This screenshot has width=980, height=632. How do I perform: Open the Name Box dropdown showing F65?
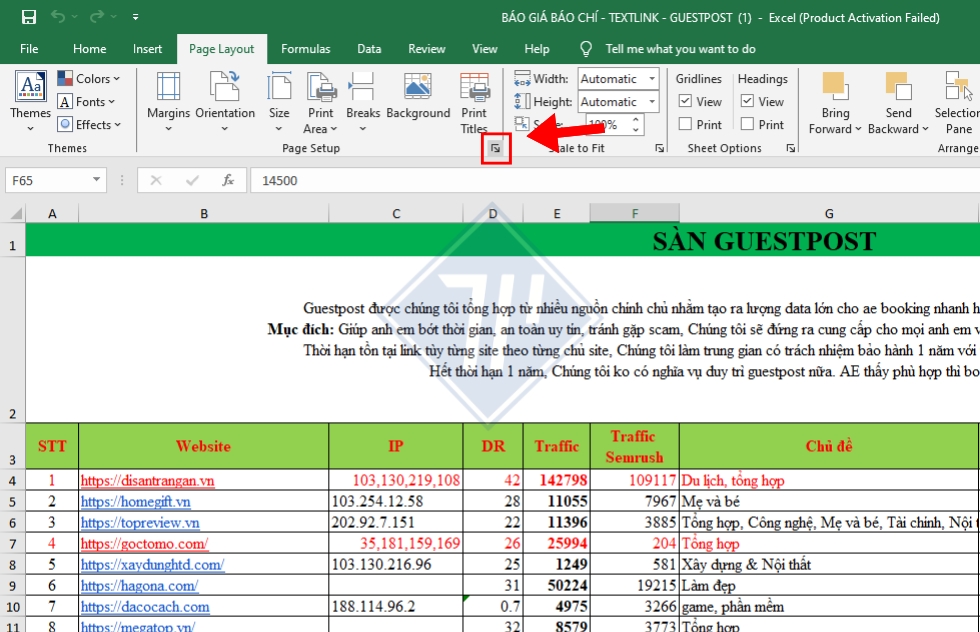(x=97, y=181)
